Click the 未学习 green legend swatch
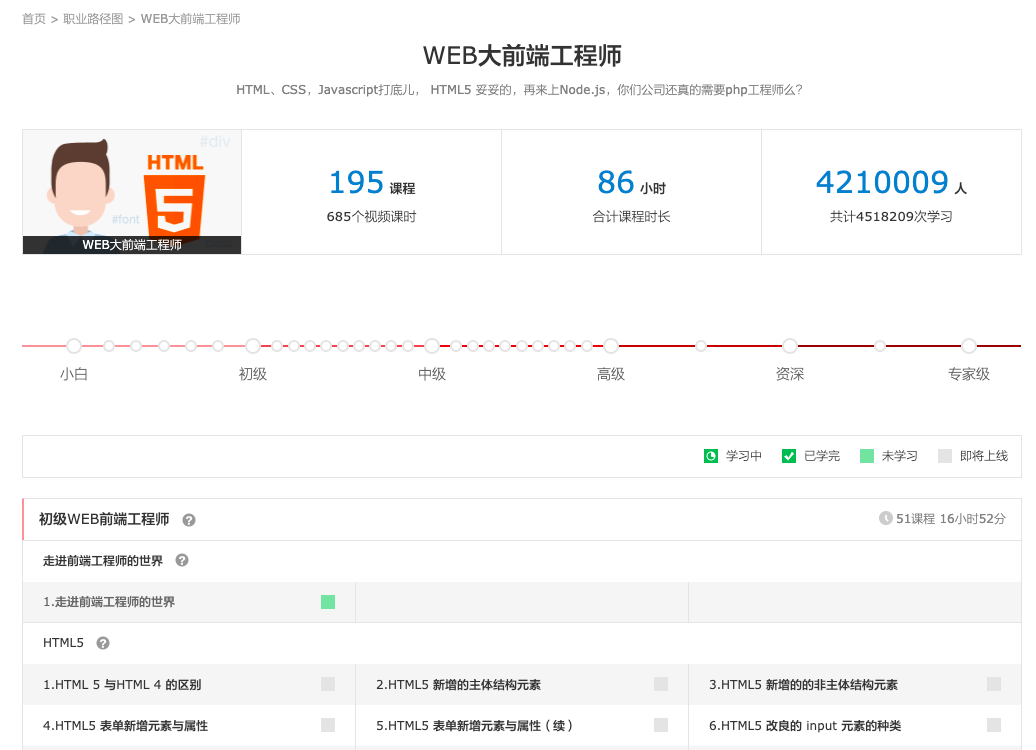The image size is (1036, 750). [867, 456]
